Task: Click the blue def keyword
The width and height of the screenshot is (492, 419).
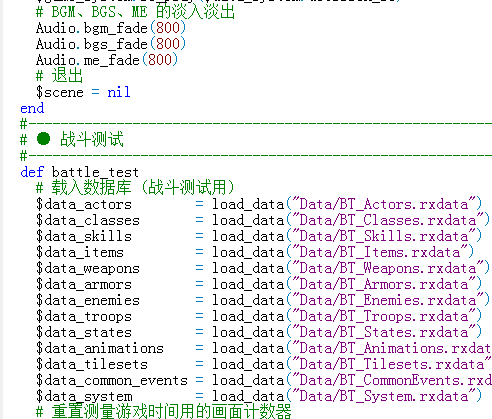Action: coord(32,172)
